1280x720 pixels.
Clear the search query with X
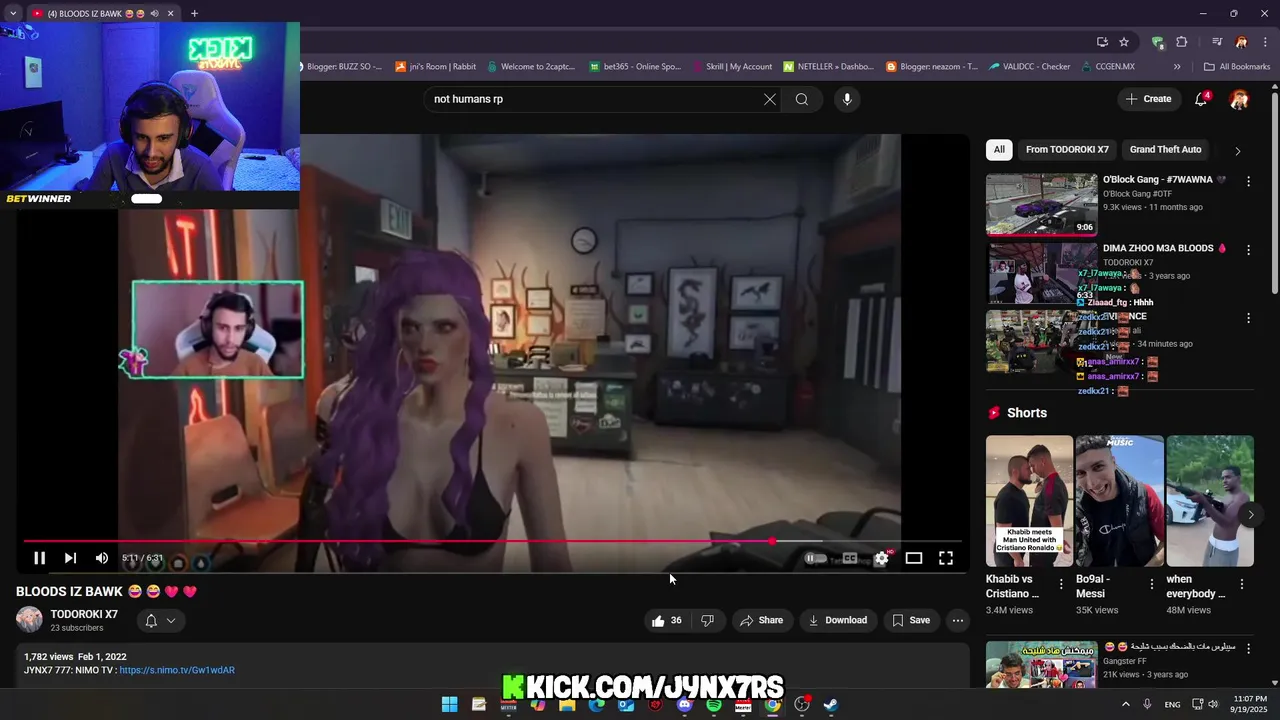tap(769, 99)
